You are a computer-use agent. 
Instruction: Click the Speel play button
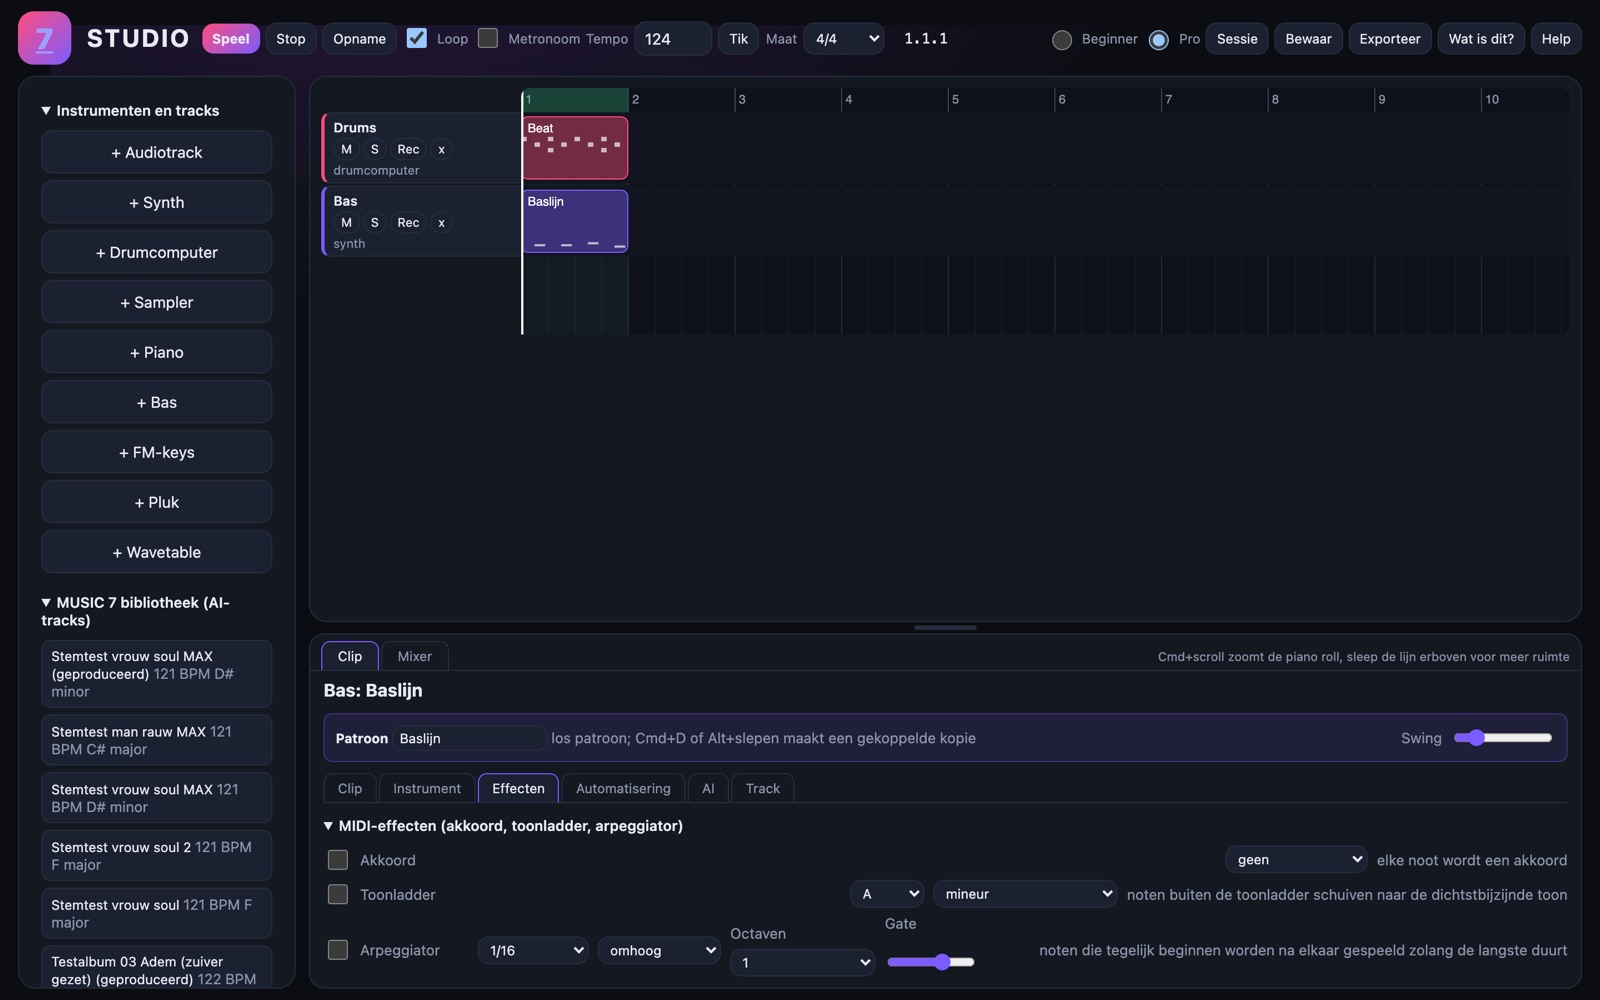coord(230,38)
